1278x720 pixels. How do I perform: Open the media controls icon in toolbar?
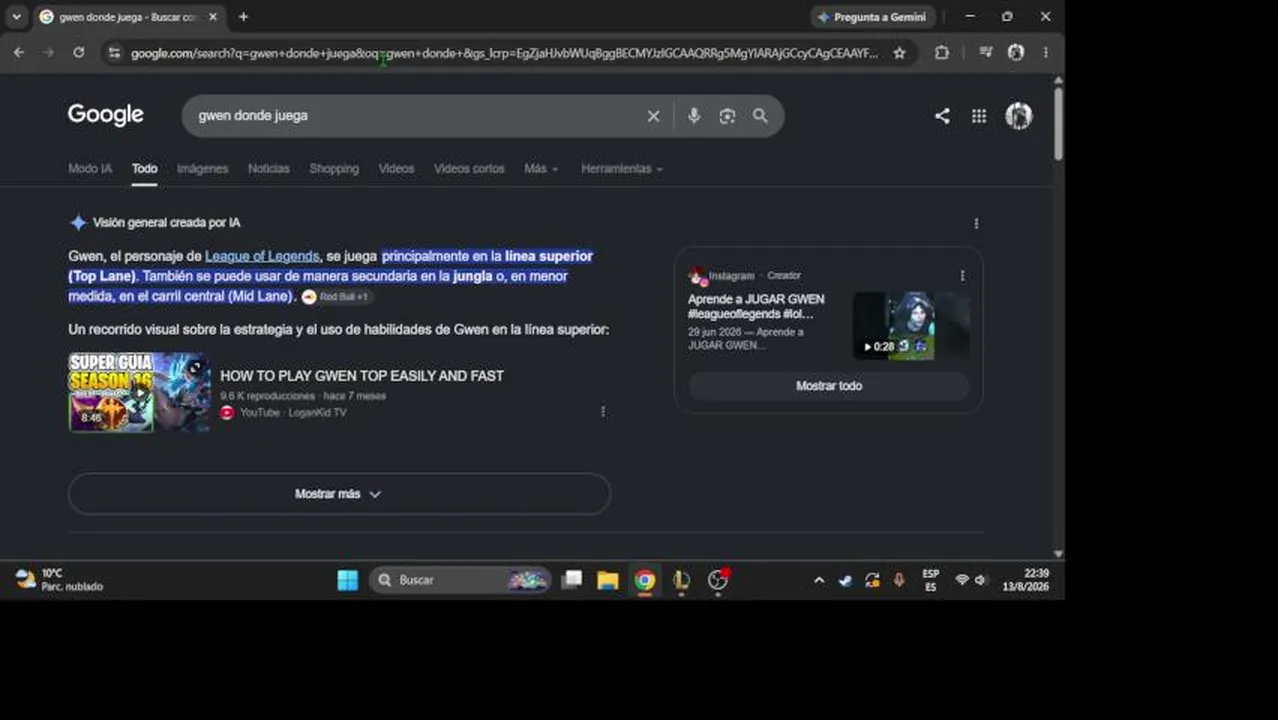coord(986,53)
